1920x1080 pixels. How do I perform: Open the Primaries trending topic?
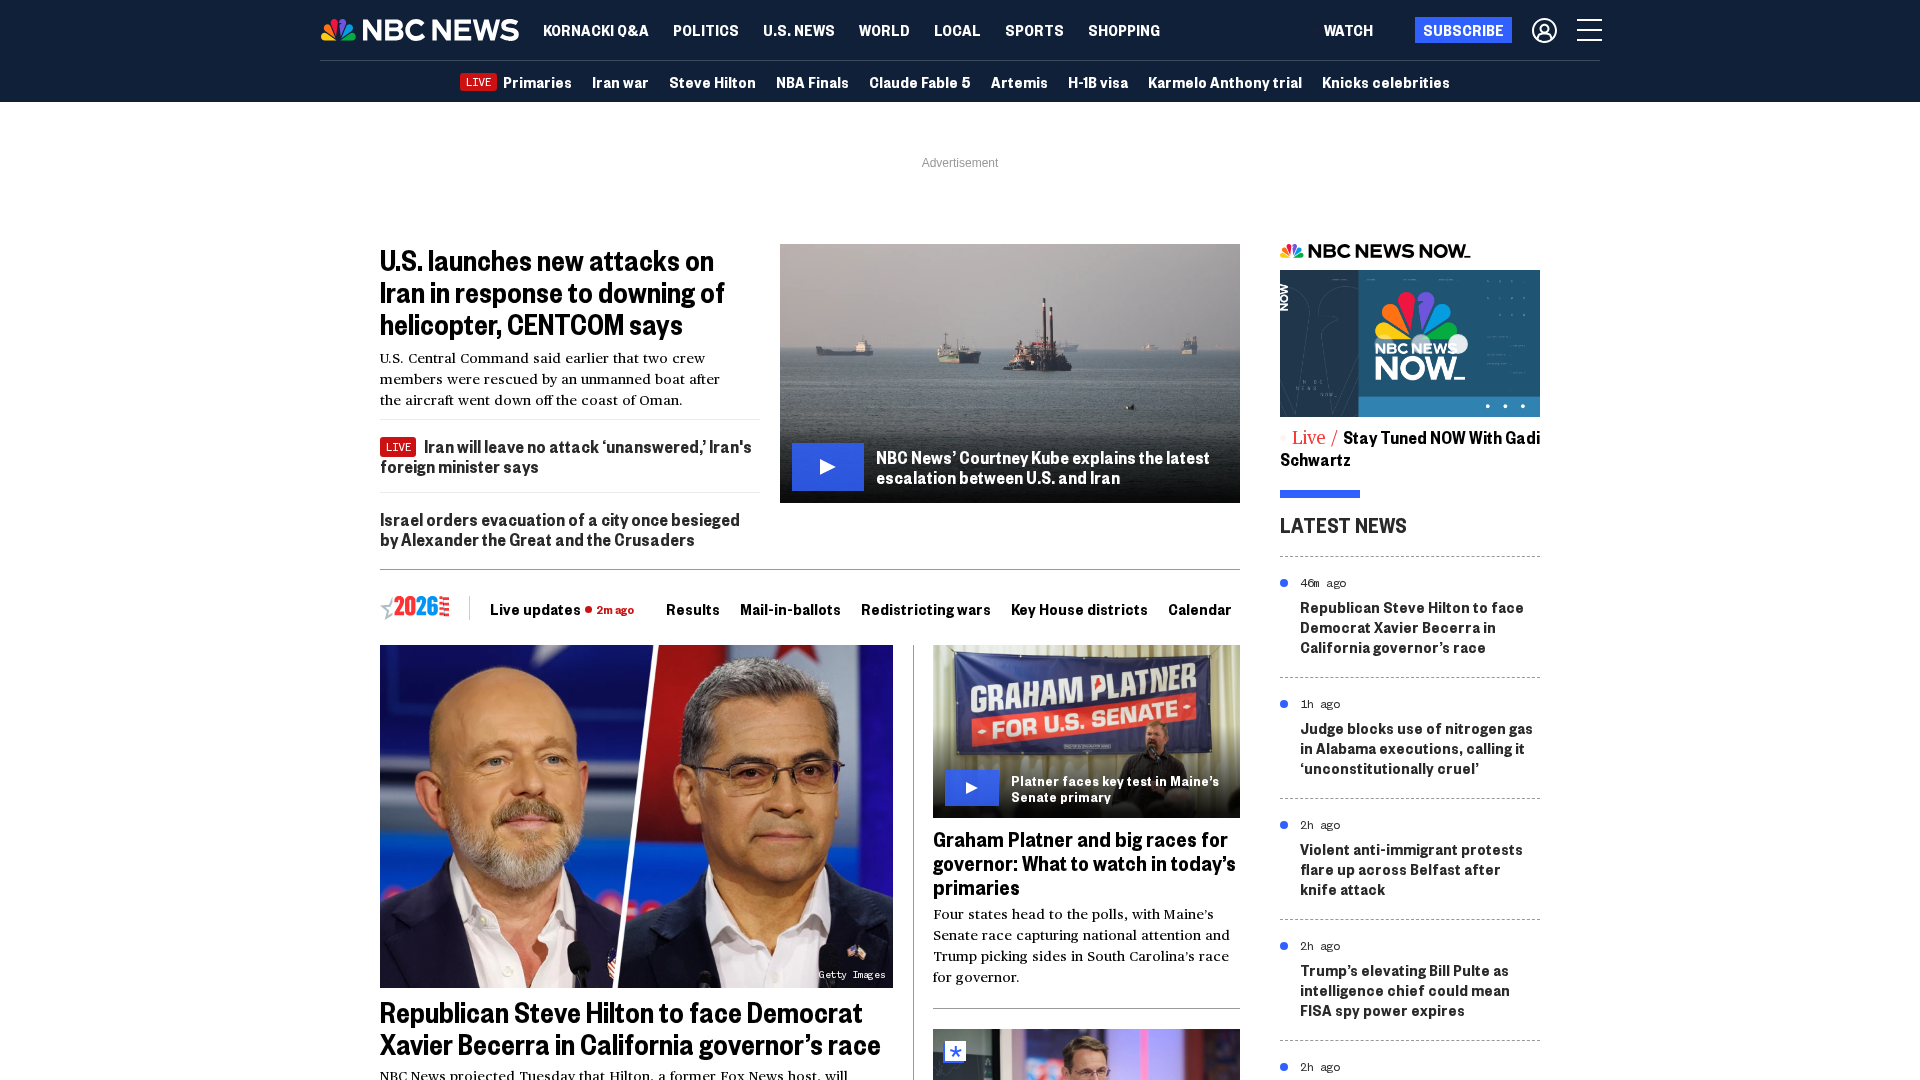pos(537,82)
